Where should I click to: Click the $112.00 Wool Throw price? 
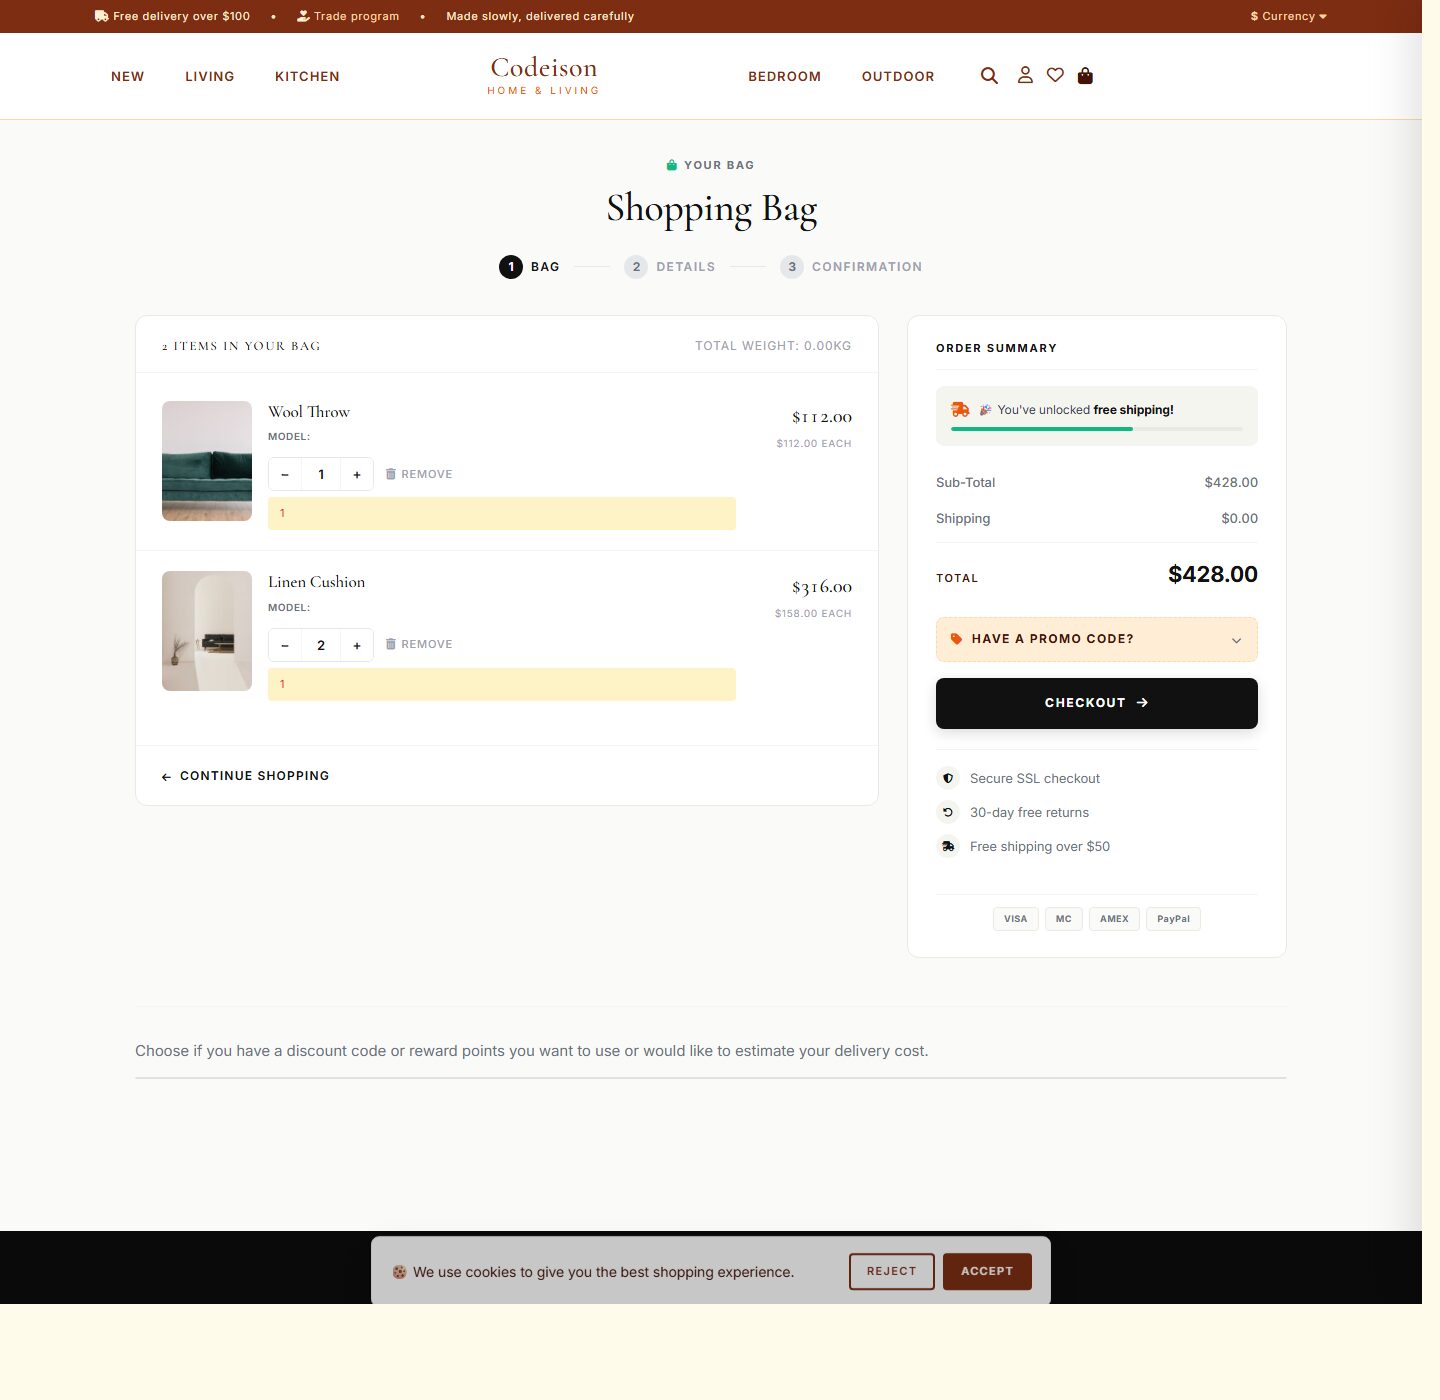(x=822, y=417)
